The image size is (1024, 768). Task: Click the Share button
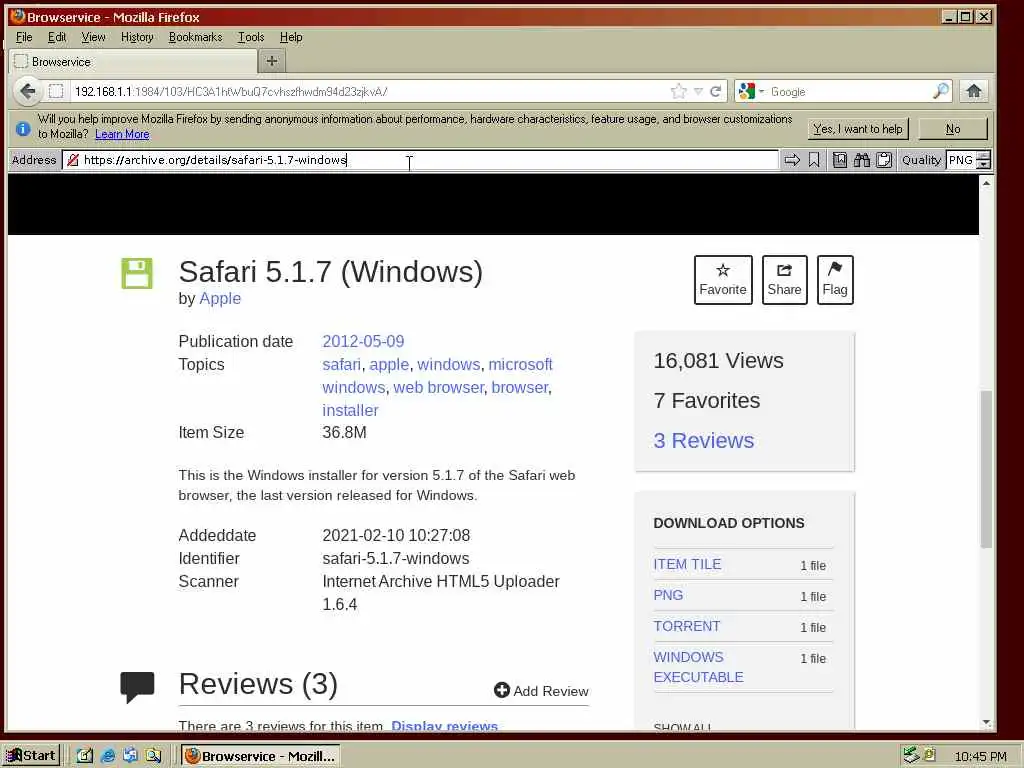784,280
